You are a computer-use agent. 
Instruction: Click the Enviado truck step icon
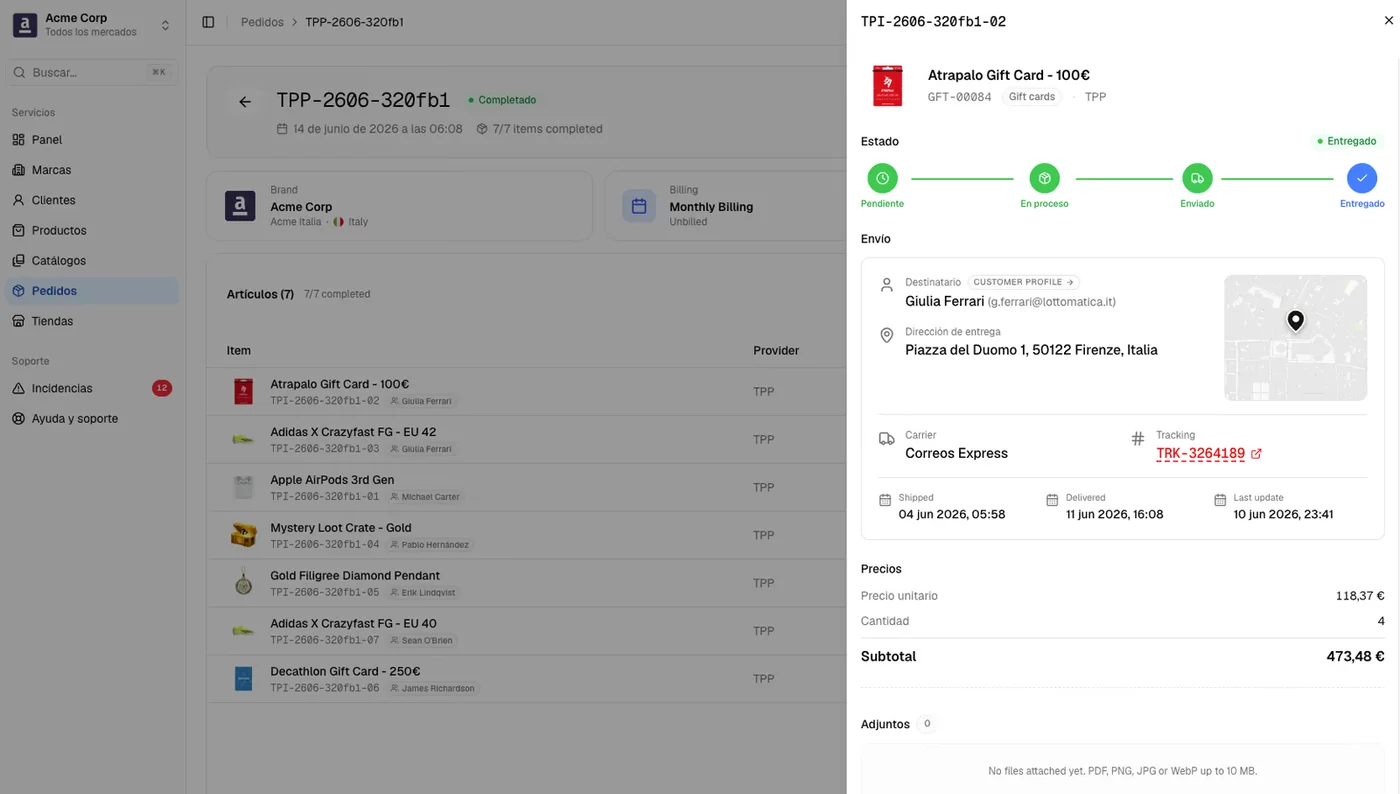(x=1197, y=178)
